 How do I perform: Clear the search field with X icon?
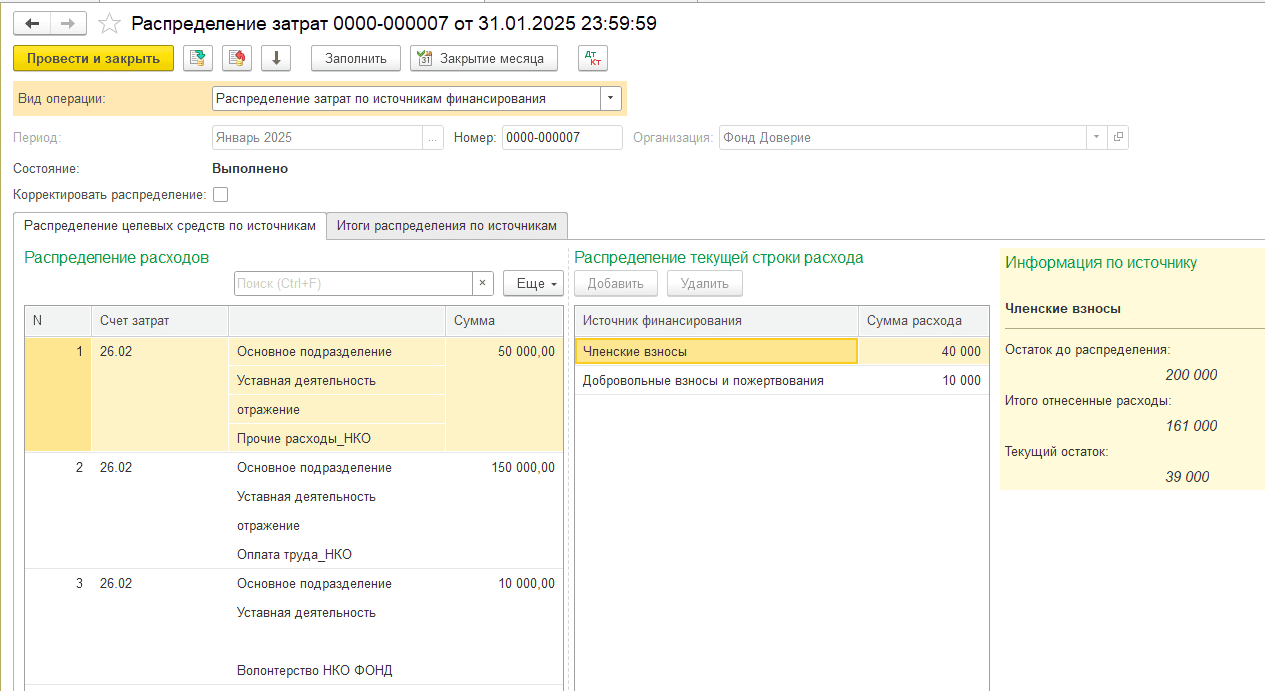483,283
